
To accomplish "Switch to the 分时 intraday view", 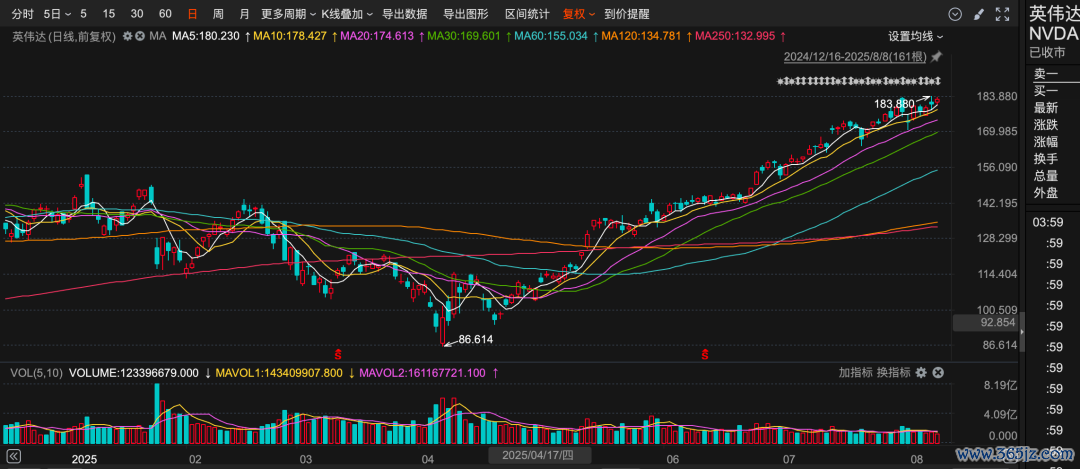I will (22, 14).
